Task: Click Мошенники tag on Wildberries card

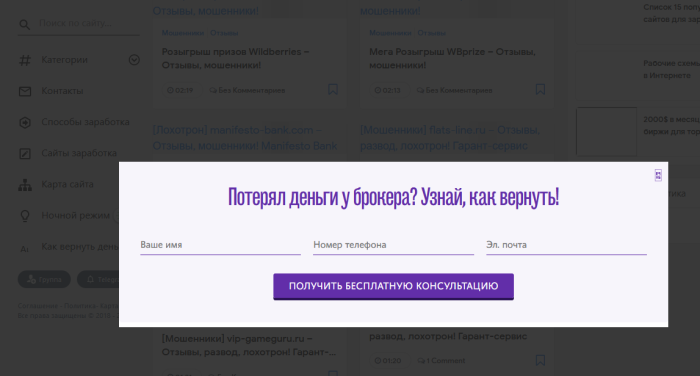Action: coord(183,33)
